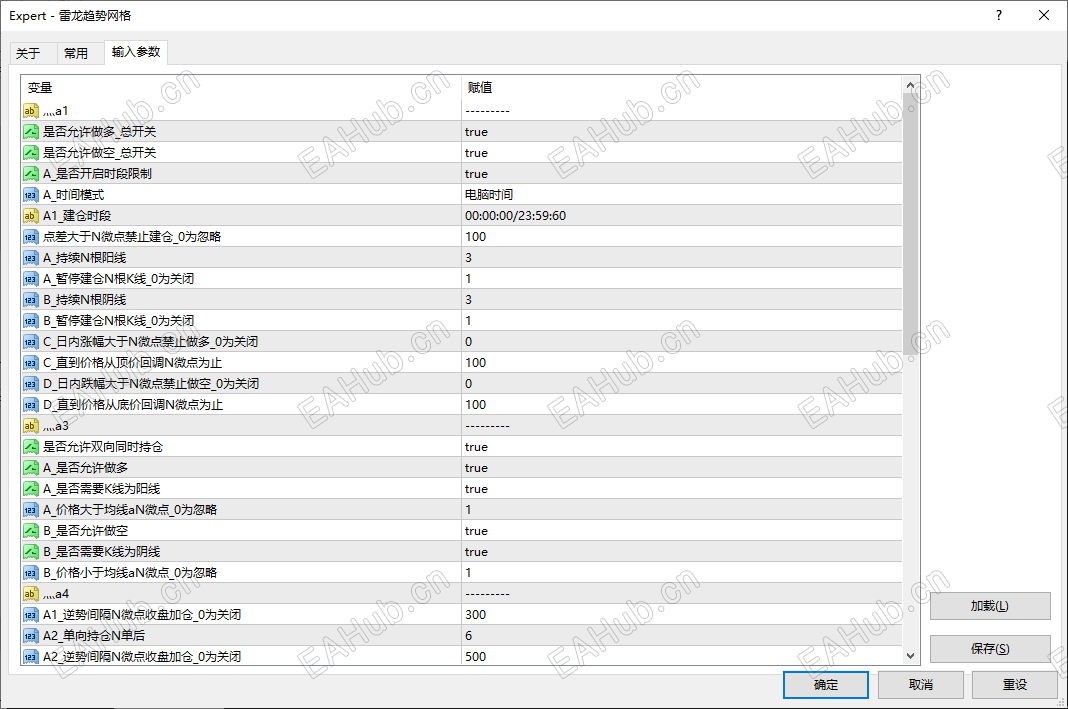Viewport: 1068px width, 709px height.
Task: Click the value 300 for A1_逆势间隔N微点收盘加仓
Action: point(475,614)
